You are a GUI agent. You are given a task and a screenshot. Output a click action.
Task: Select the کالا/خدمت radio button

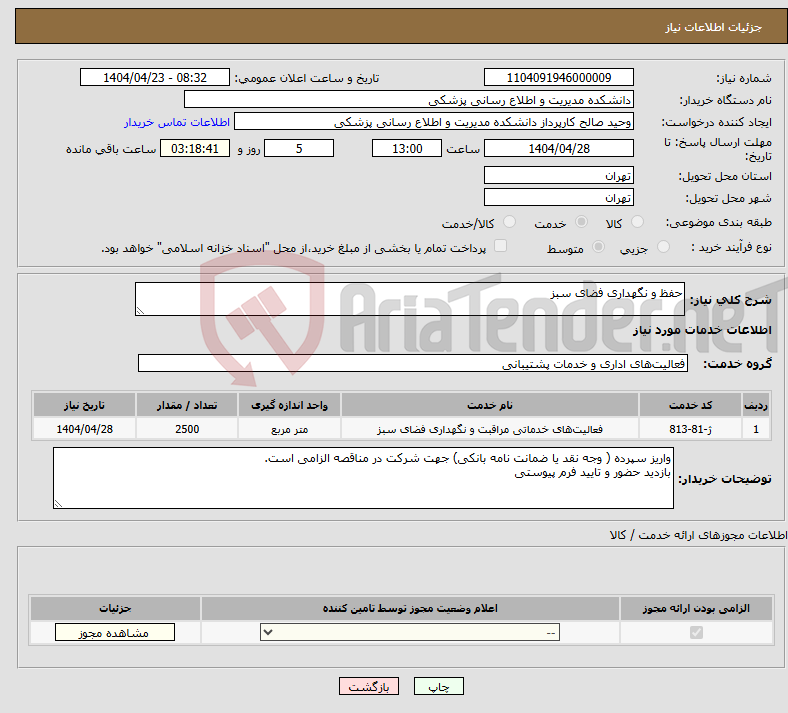510,222
